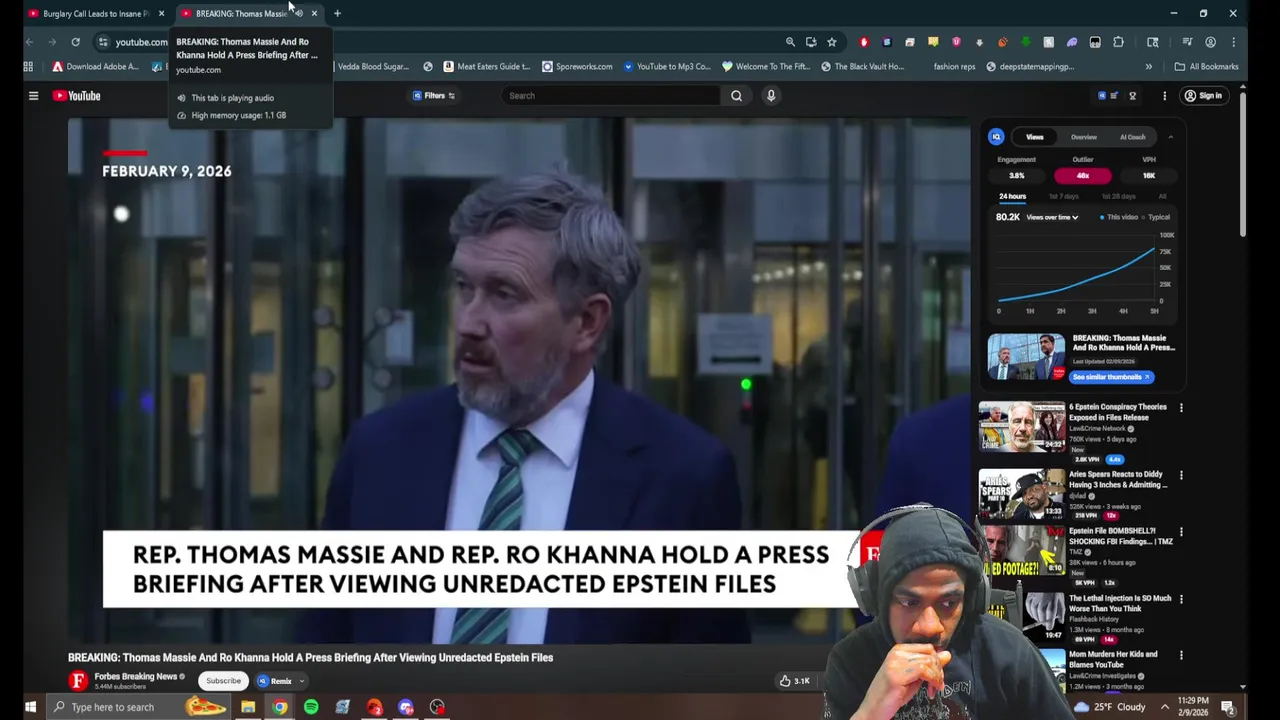The width and height of the screenshot is (1280, 720).
Task: Go to the YouTube home logo
Action: click(77, 96)
